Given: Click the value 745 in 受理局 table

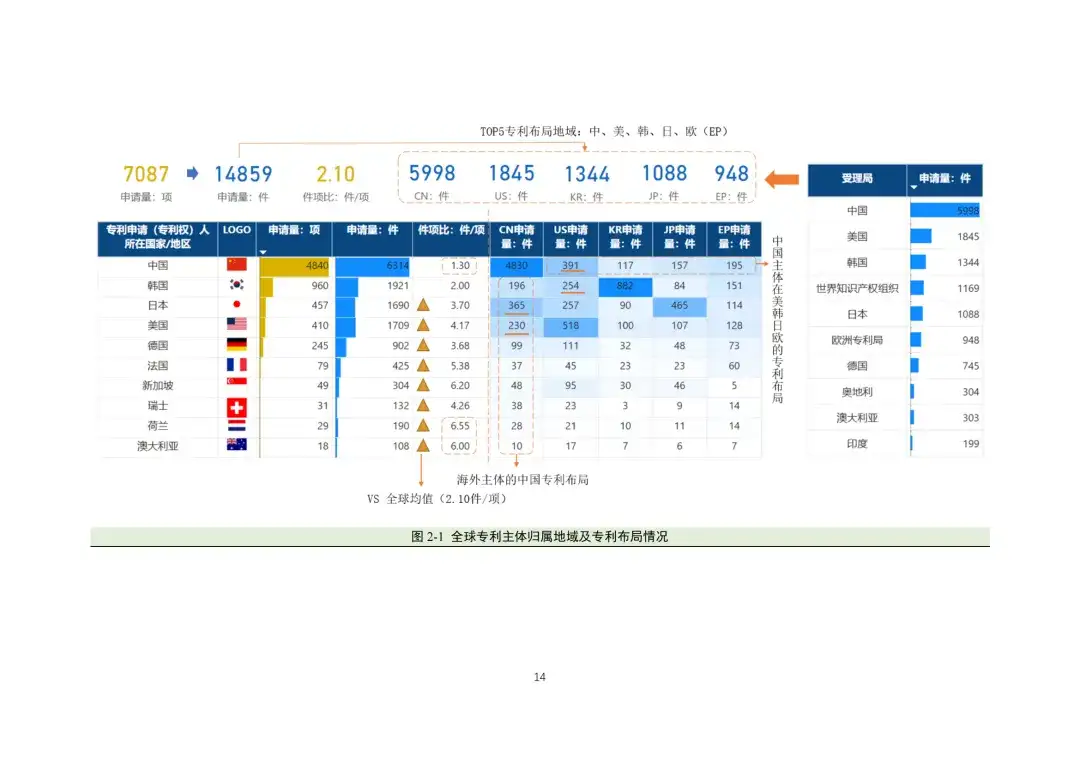Looking at the screenshot, I should [970, 366].
